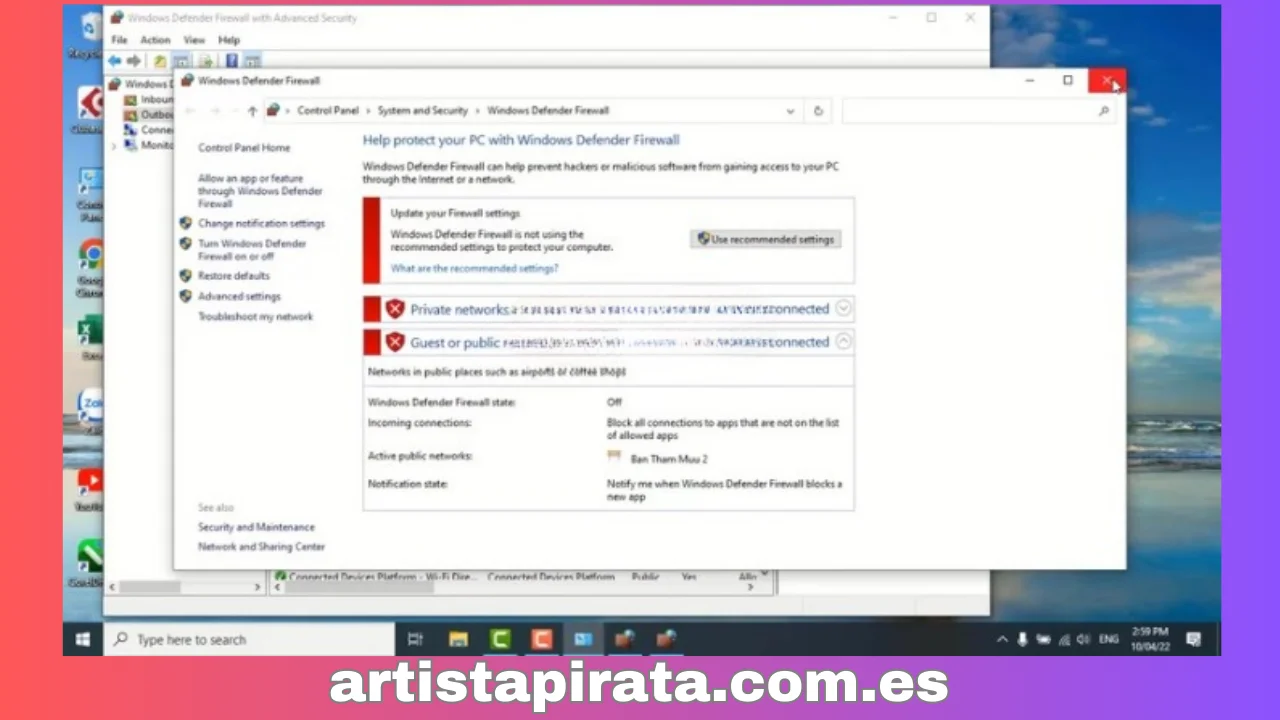This screenshot has height=720, width=1280.
Task: Click Use recommended settings button
Action: tap(765, 239)
